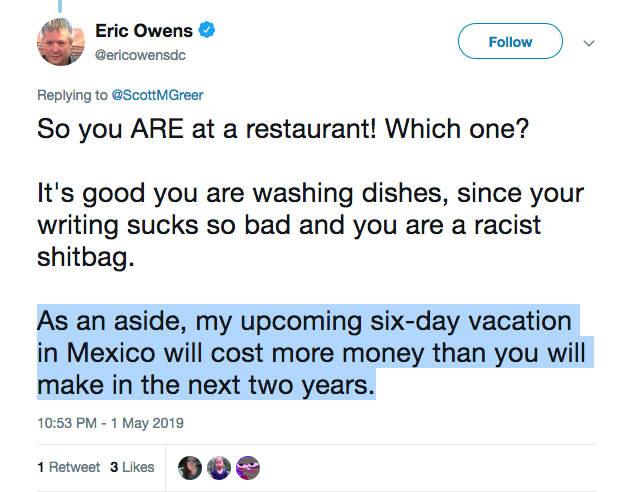Screen dimensions: 632x492
Task: Open second liker avatar showing a child
Action: click(x=219, y=468)
